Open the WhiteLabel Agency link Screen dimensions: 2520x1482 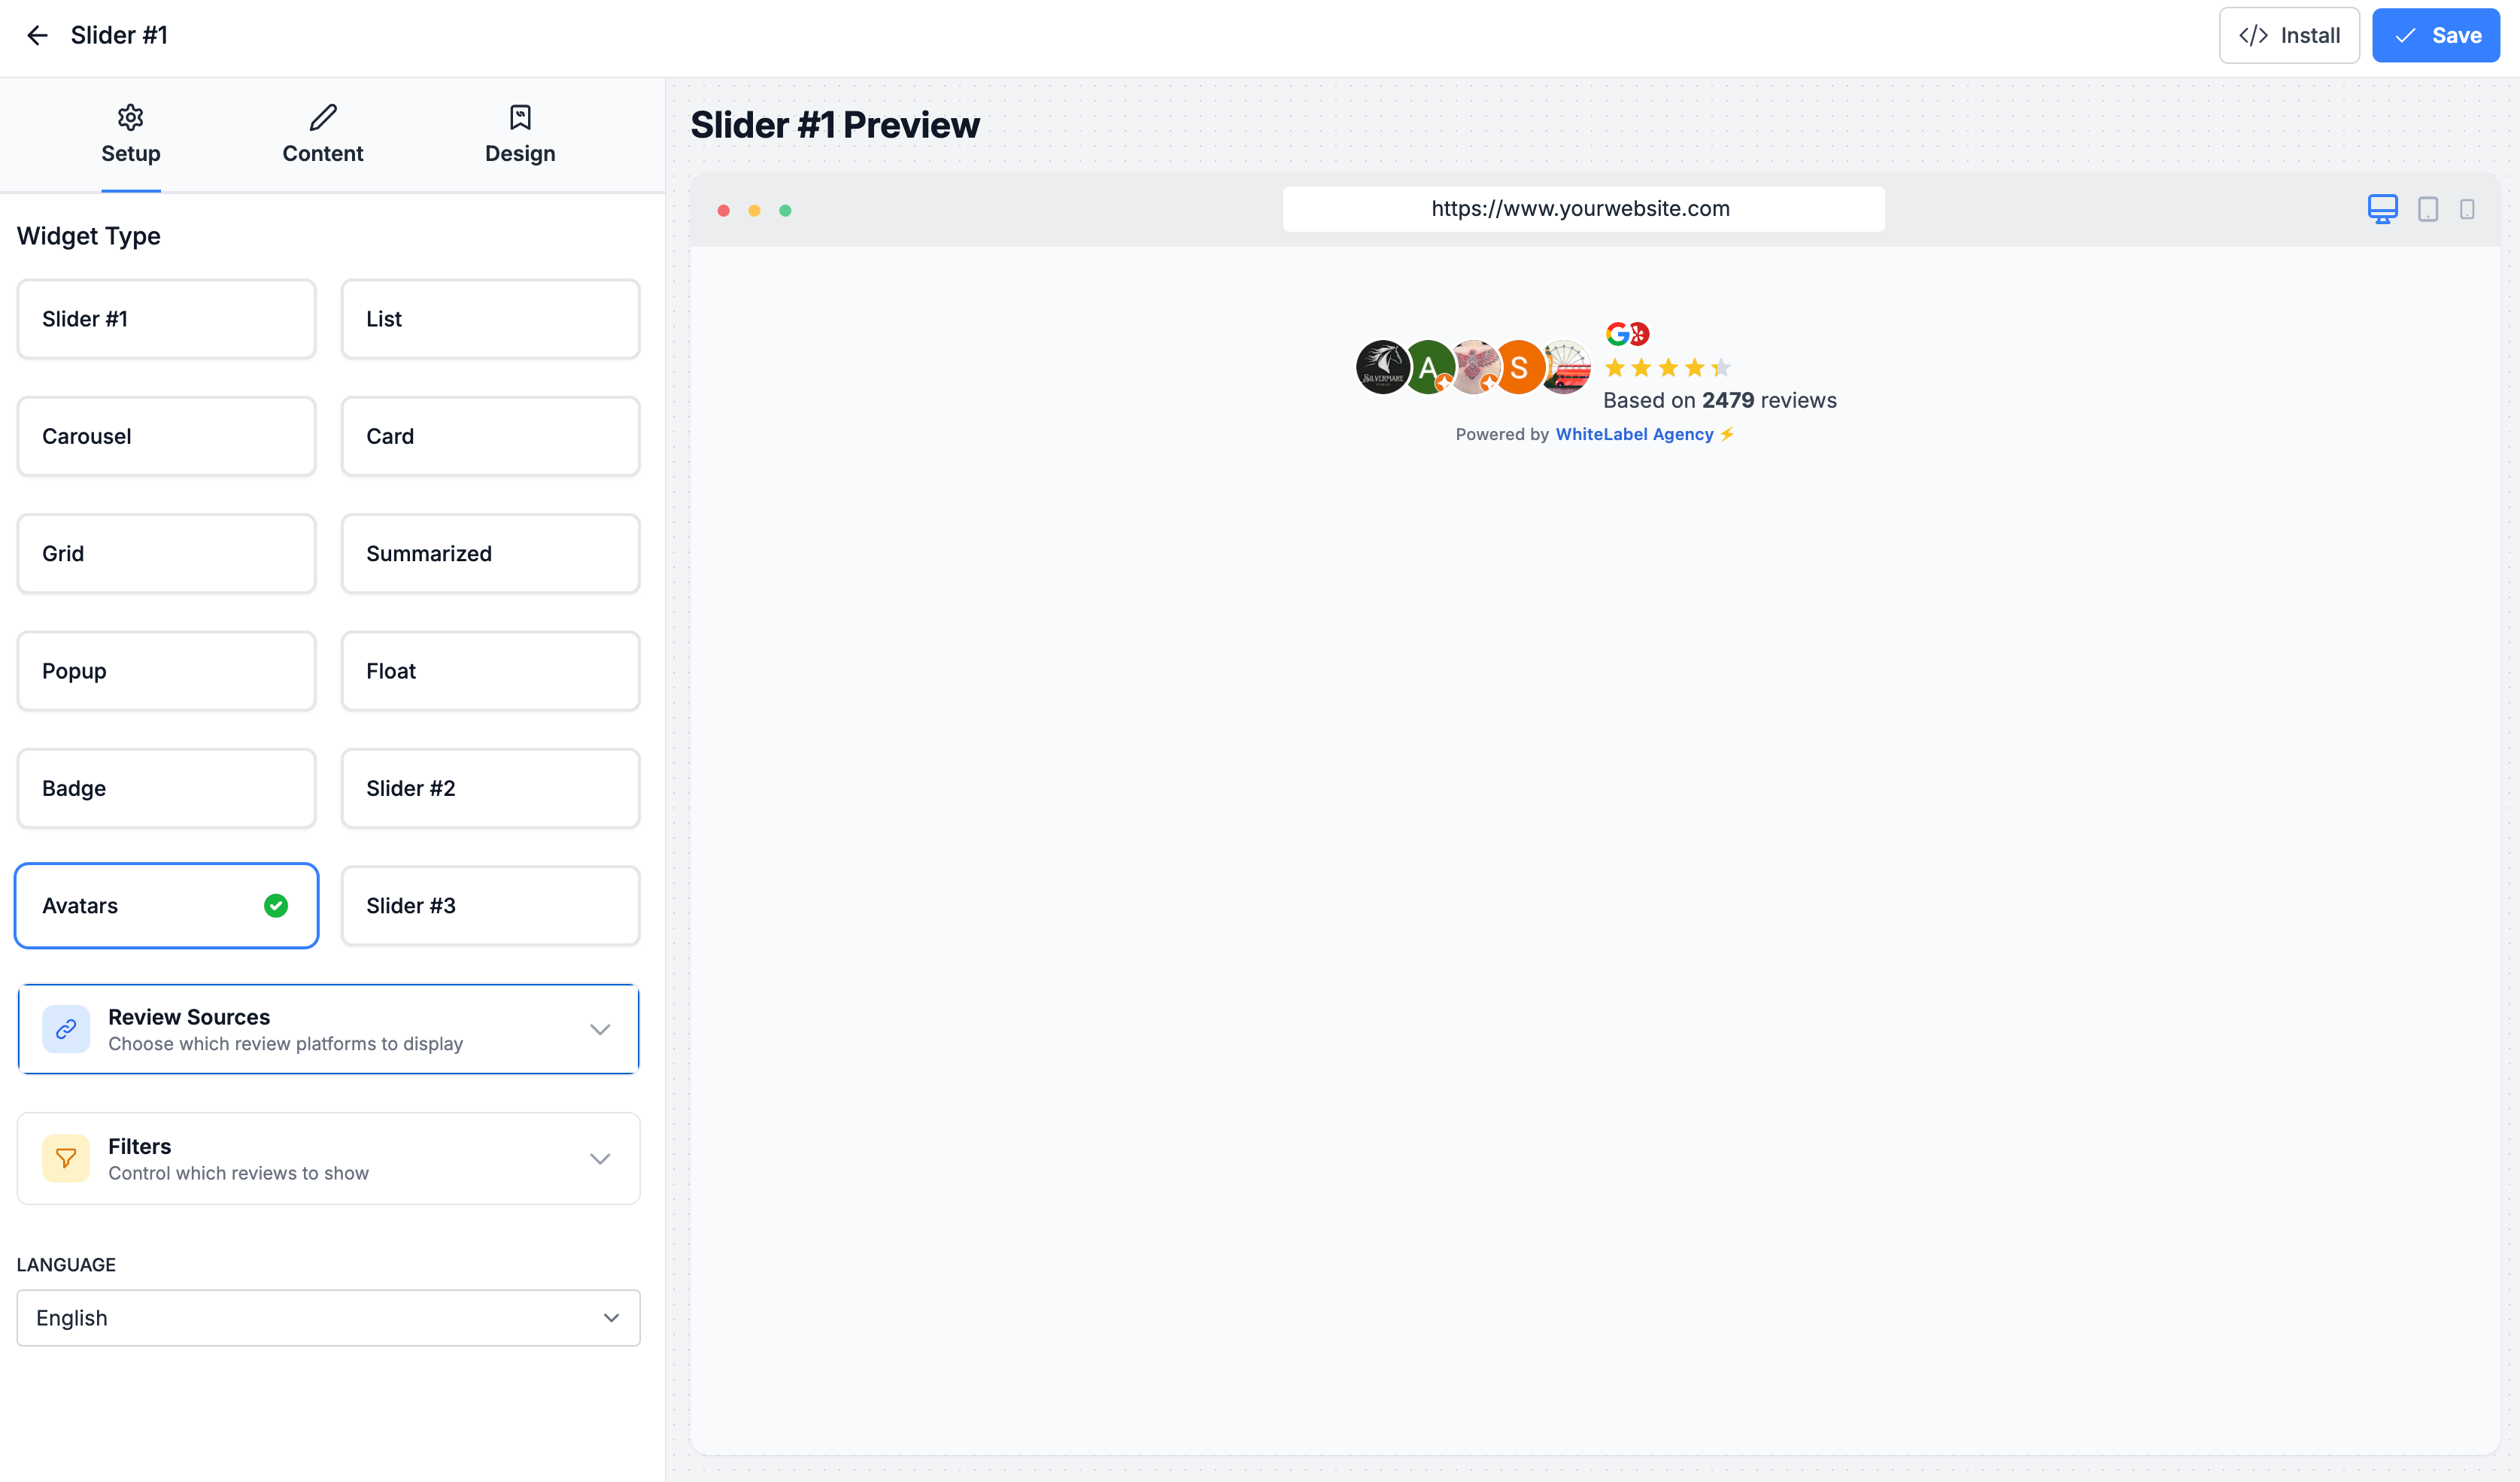coord(1634,434)
